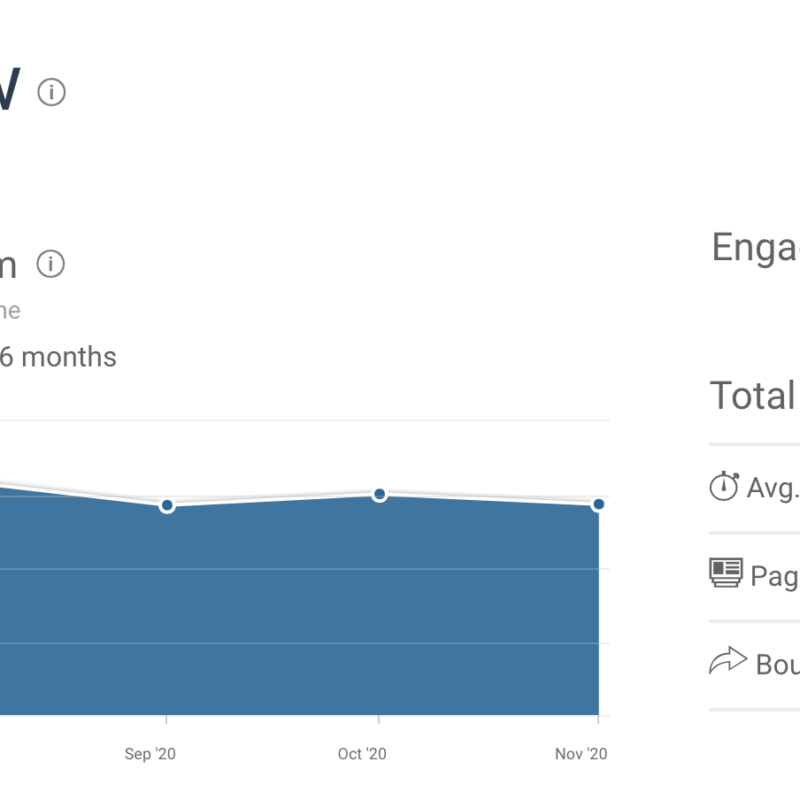
Task: Click the 'Bou' metric label
Action: point(777,665)
